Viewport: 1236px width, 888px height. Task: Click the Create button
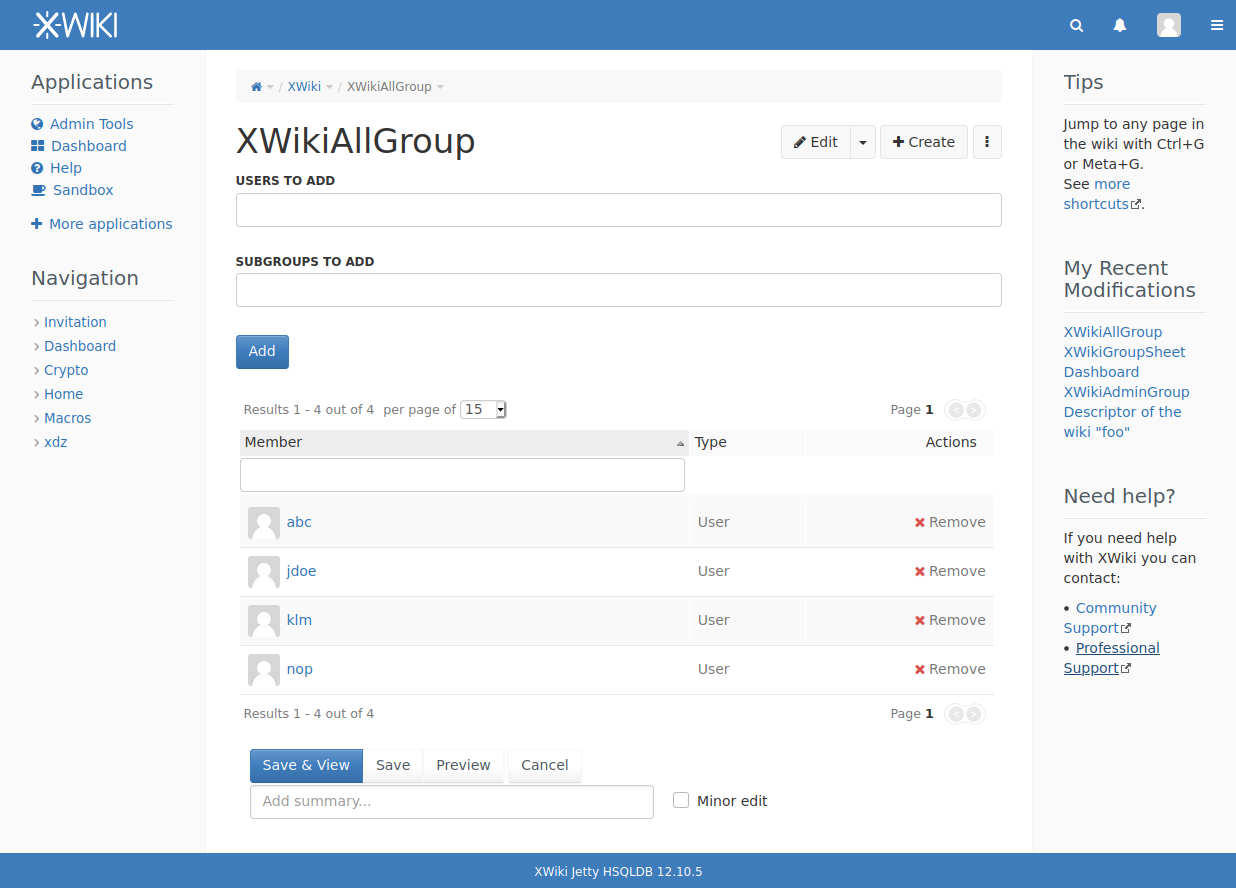924,142
